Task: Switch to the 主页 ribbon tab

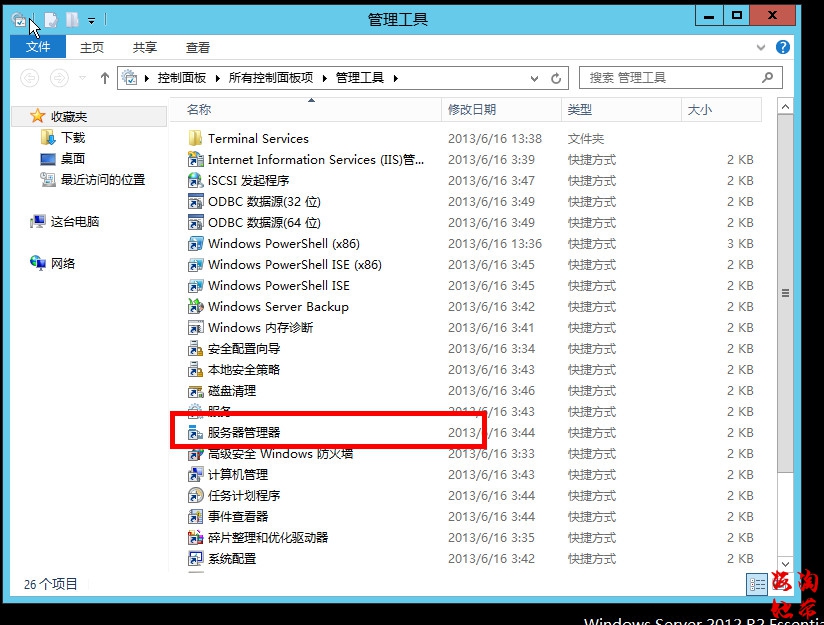Action: tap(92, 47)
